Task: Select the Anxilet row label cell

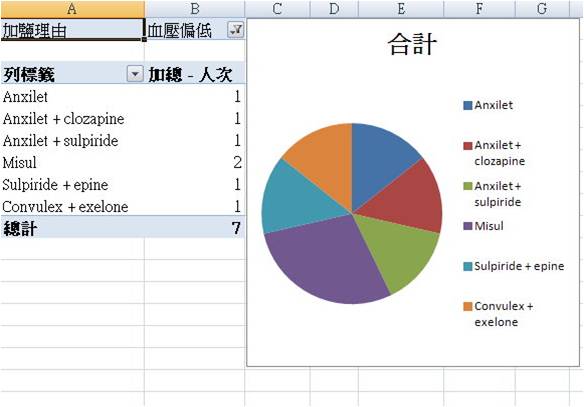Action: coord(72,97)
